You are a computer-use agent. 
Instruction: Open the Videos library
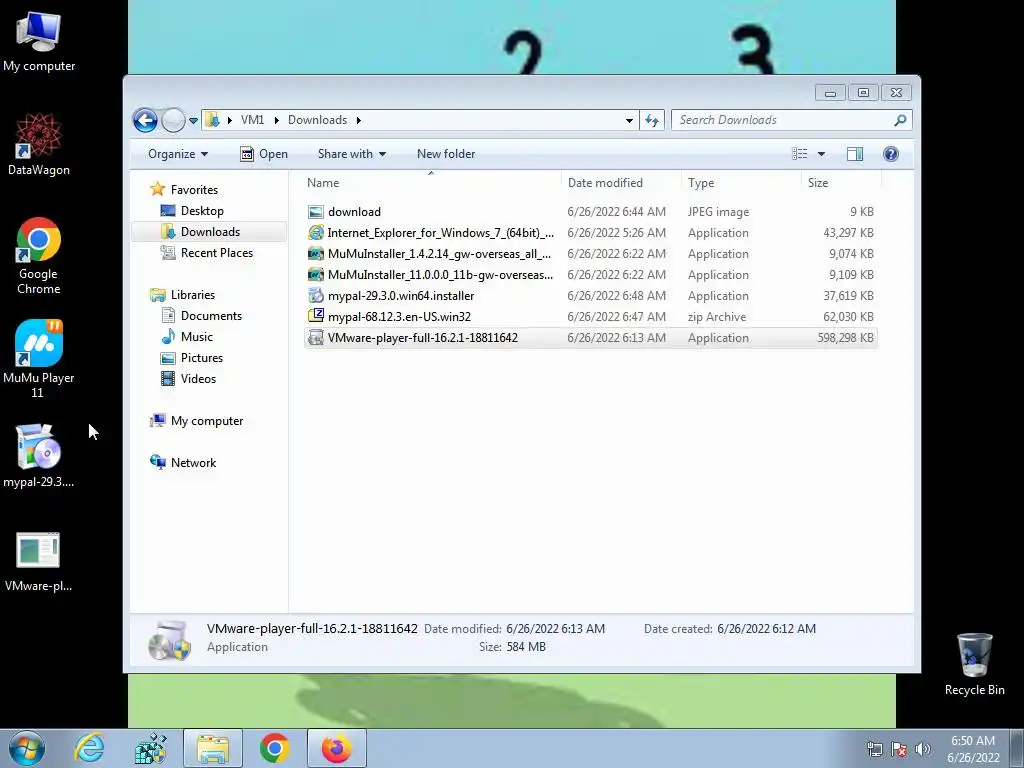tap(198, 379)
